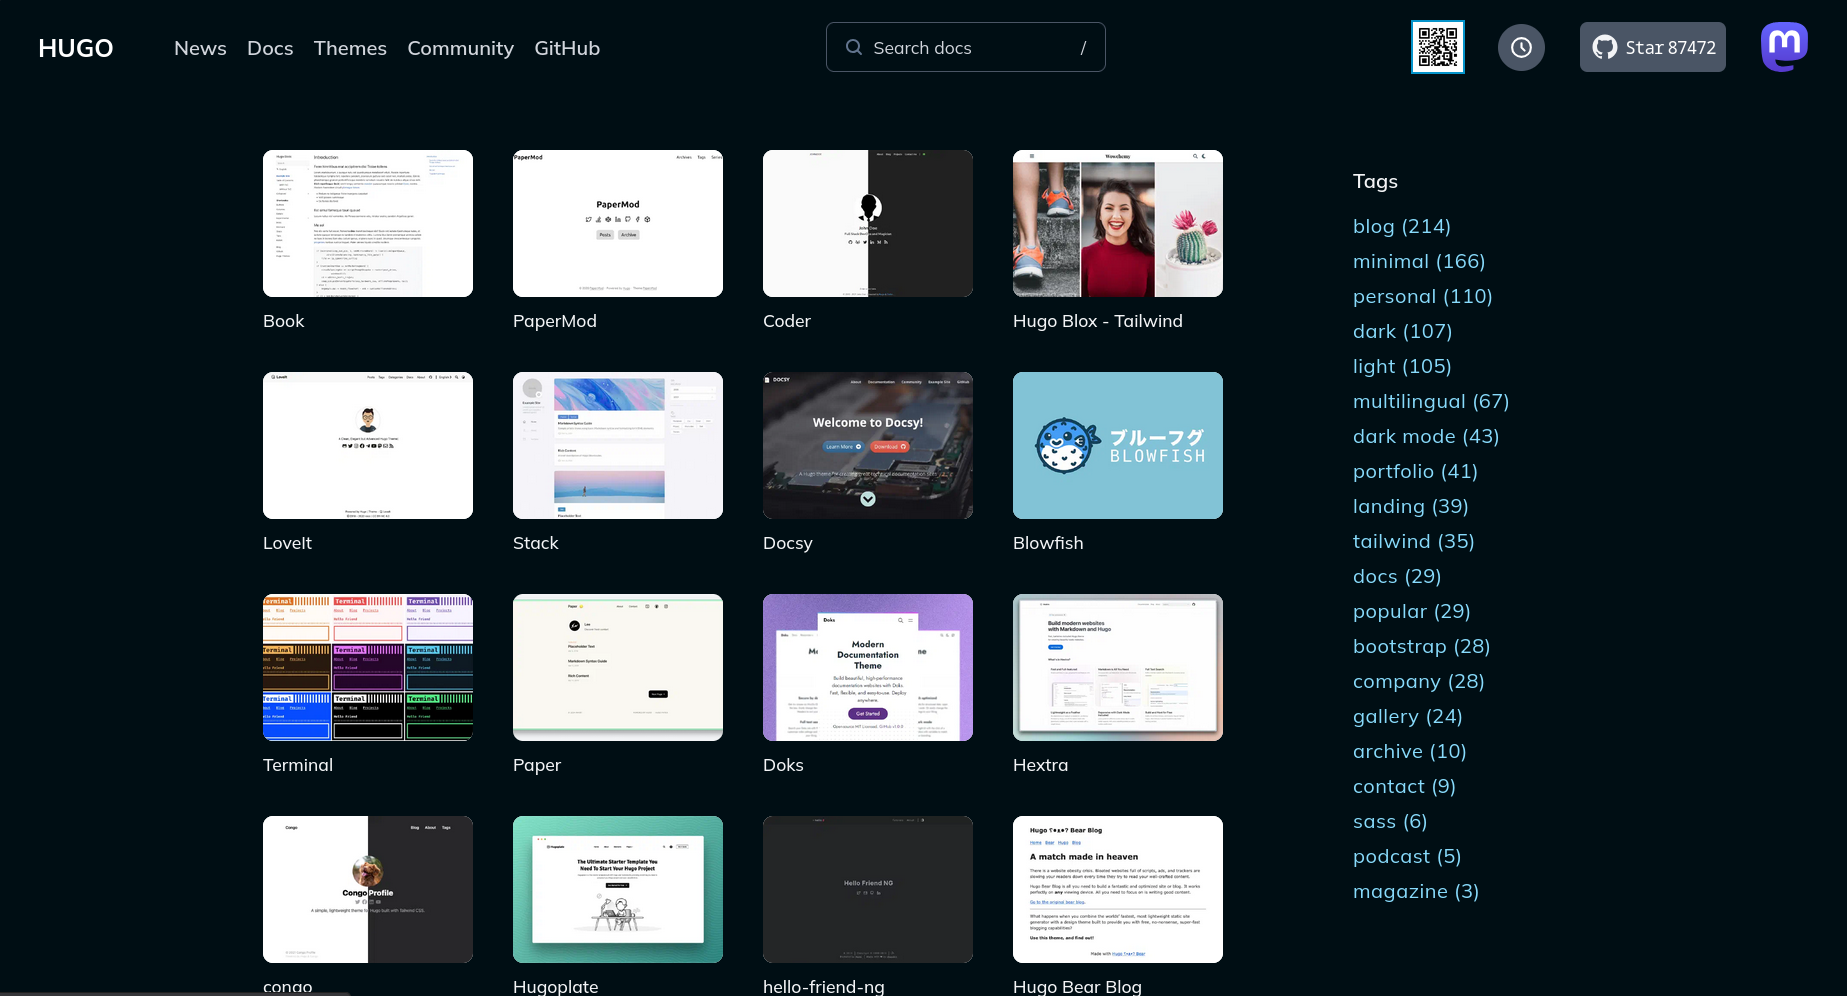This screenshot has width=1847, height=996.
Task: Open the Docsy theme thumbnail
Action: 868,445
